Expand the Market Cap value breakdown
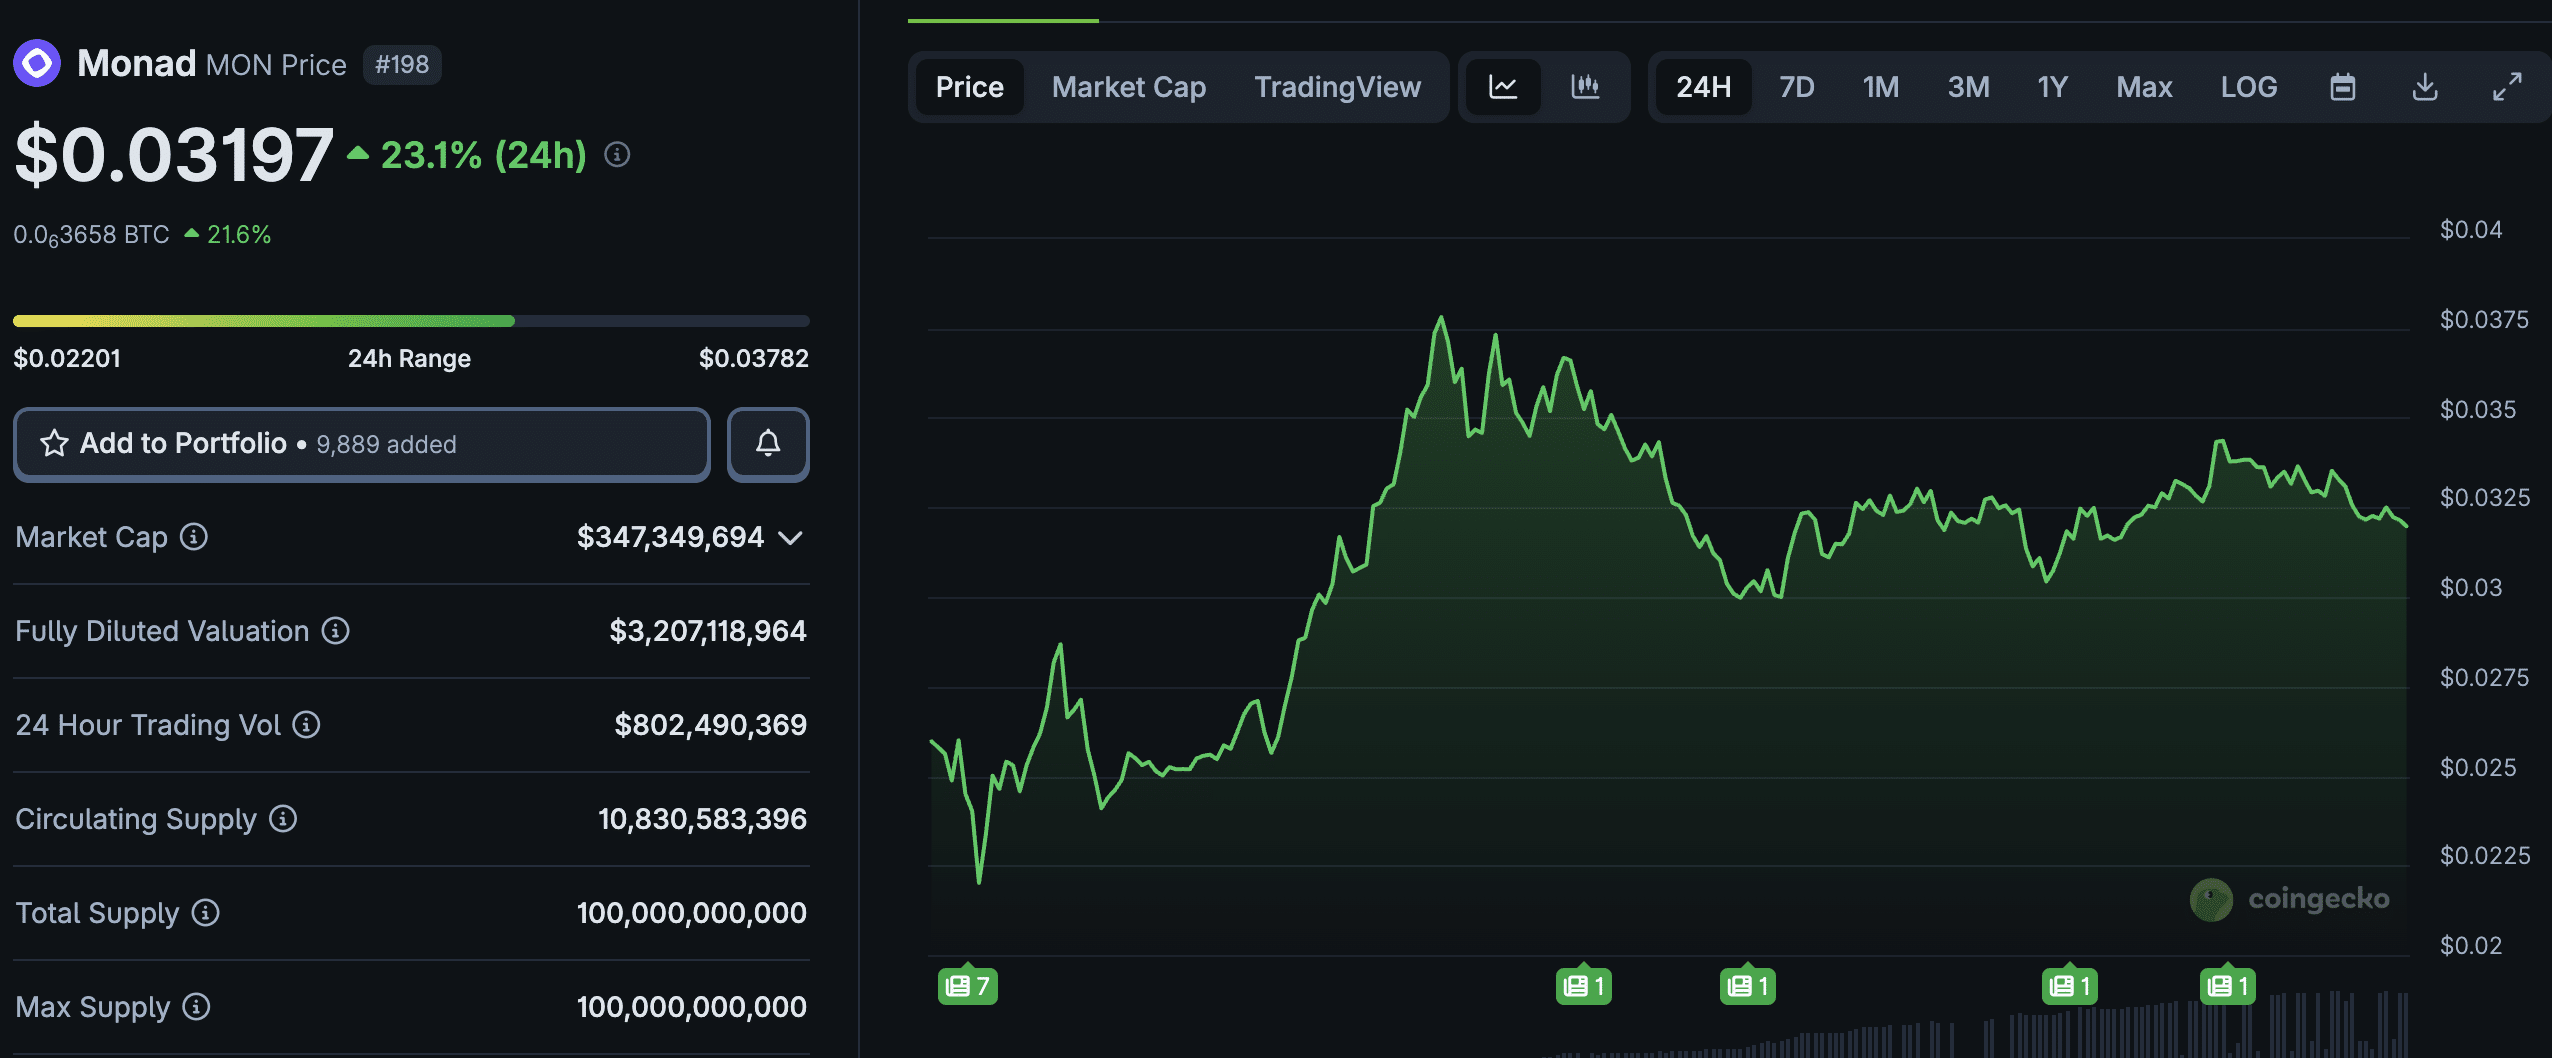This screenshot has height=1058, width=2552. (791, 537)
